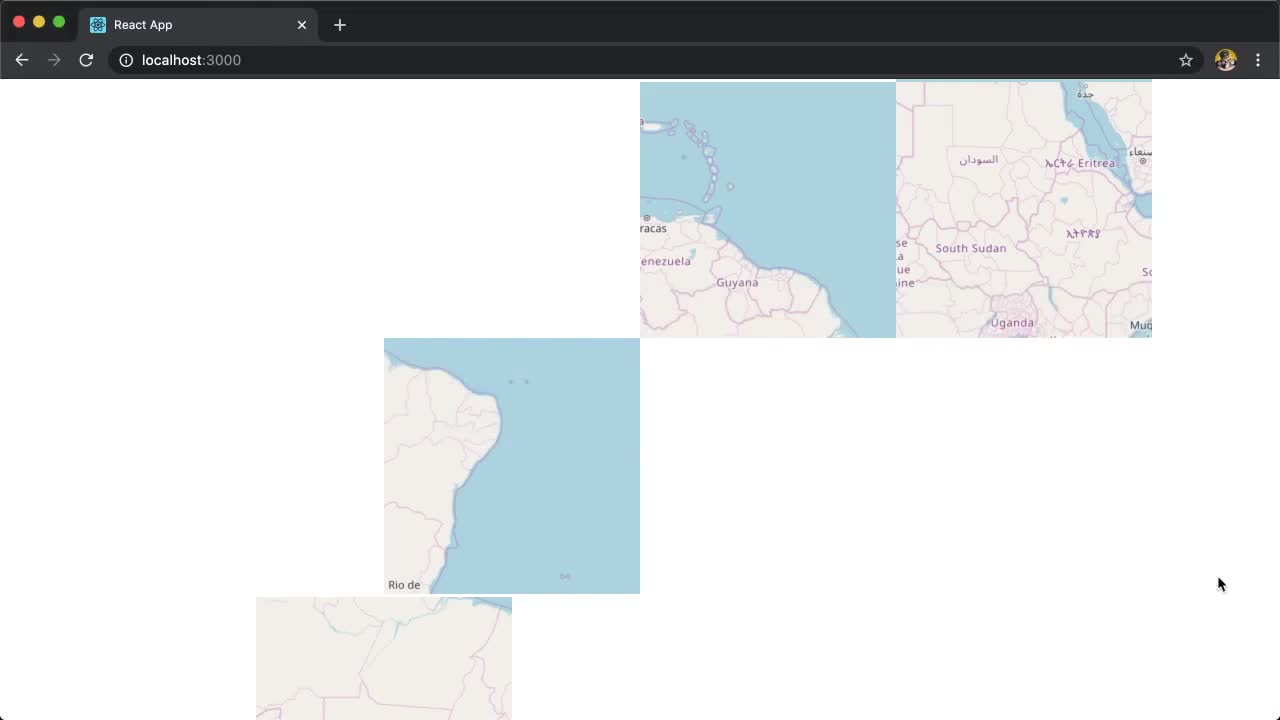Click the Rio de label on map

point(404,585)
